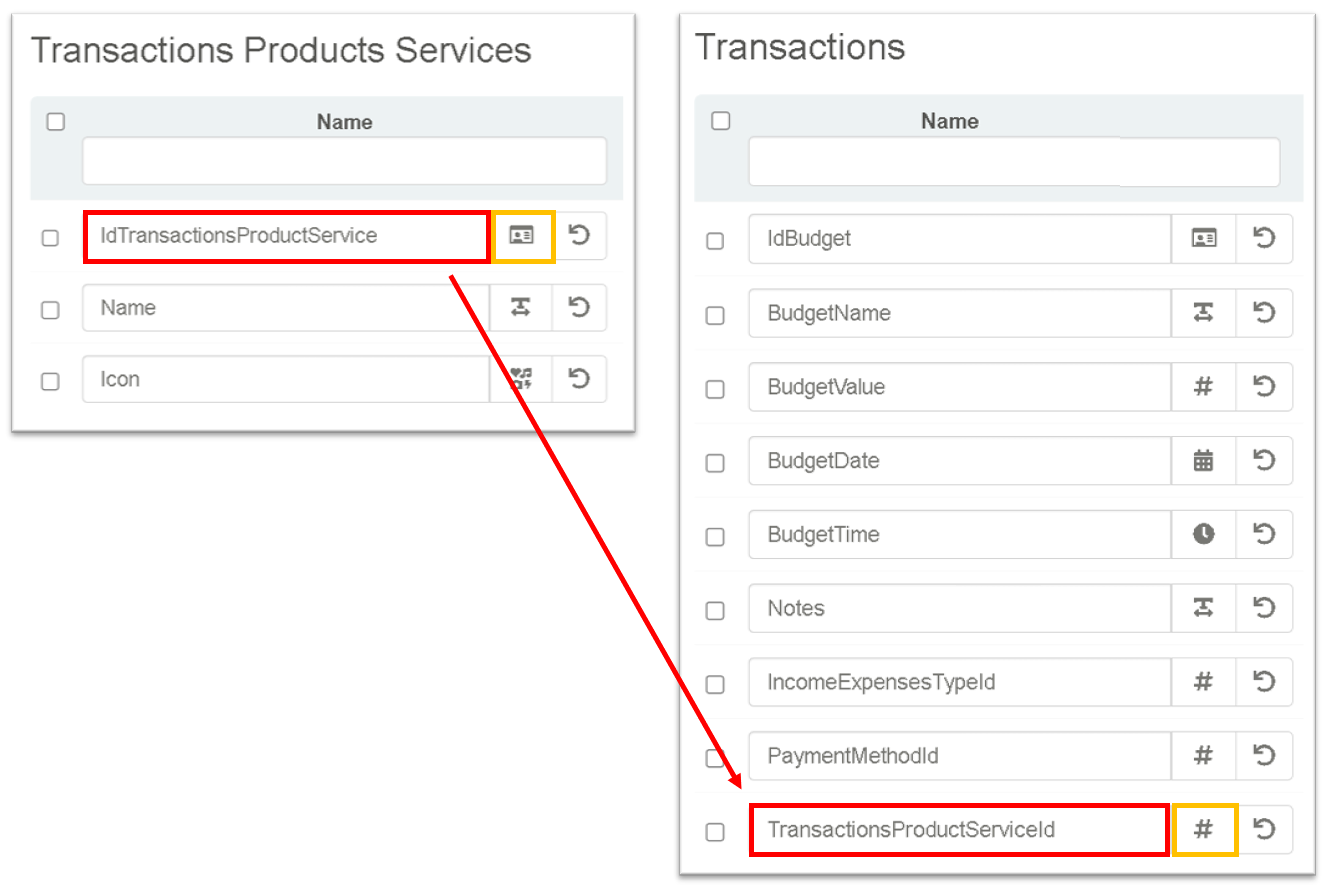Click clock icon beside BudgetTime
The height and width of the screenshot is (887, 1329).
(1204, 535)
